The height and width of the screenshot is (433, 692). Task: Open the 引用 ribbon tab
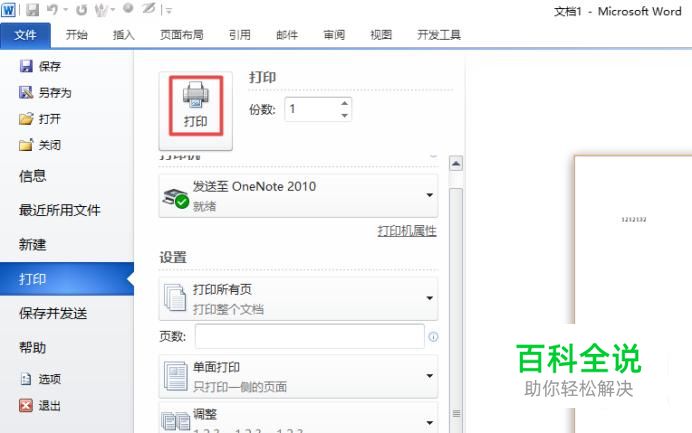pos(240,35)
